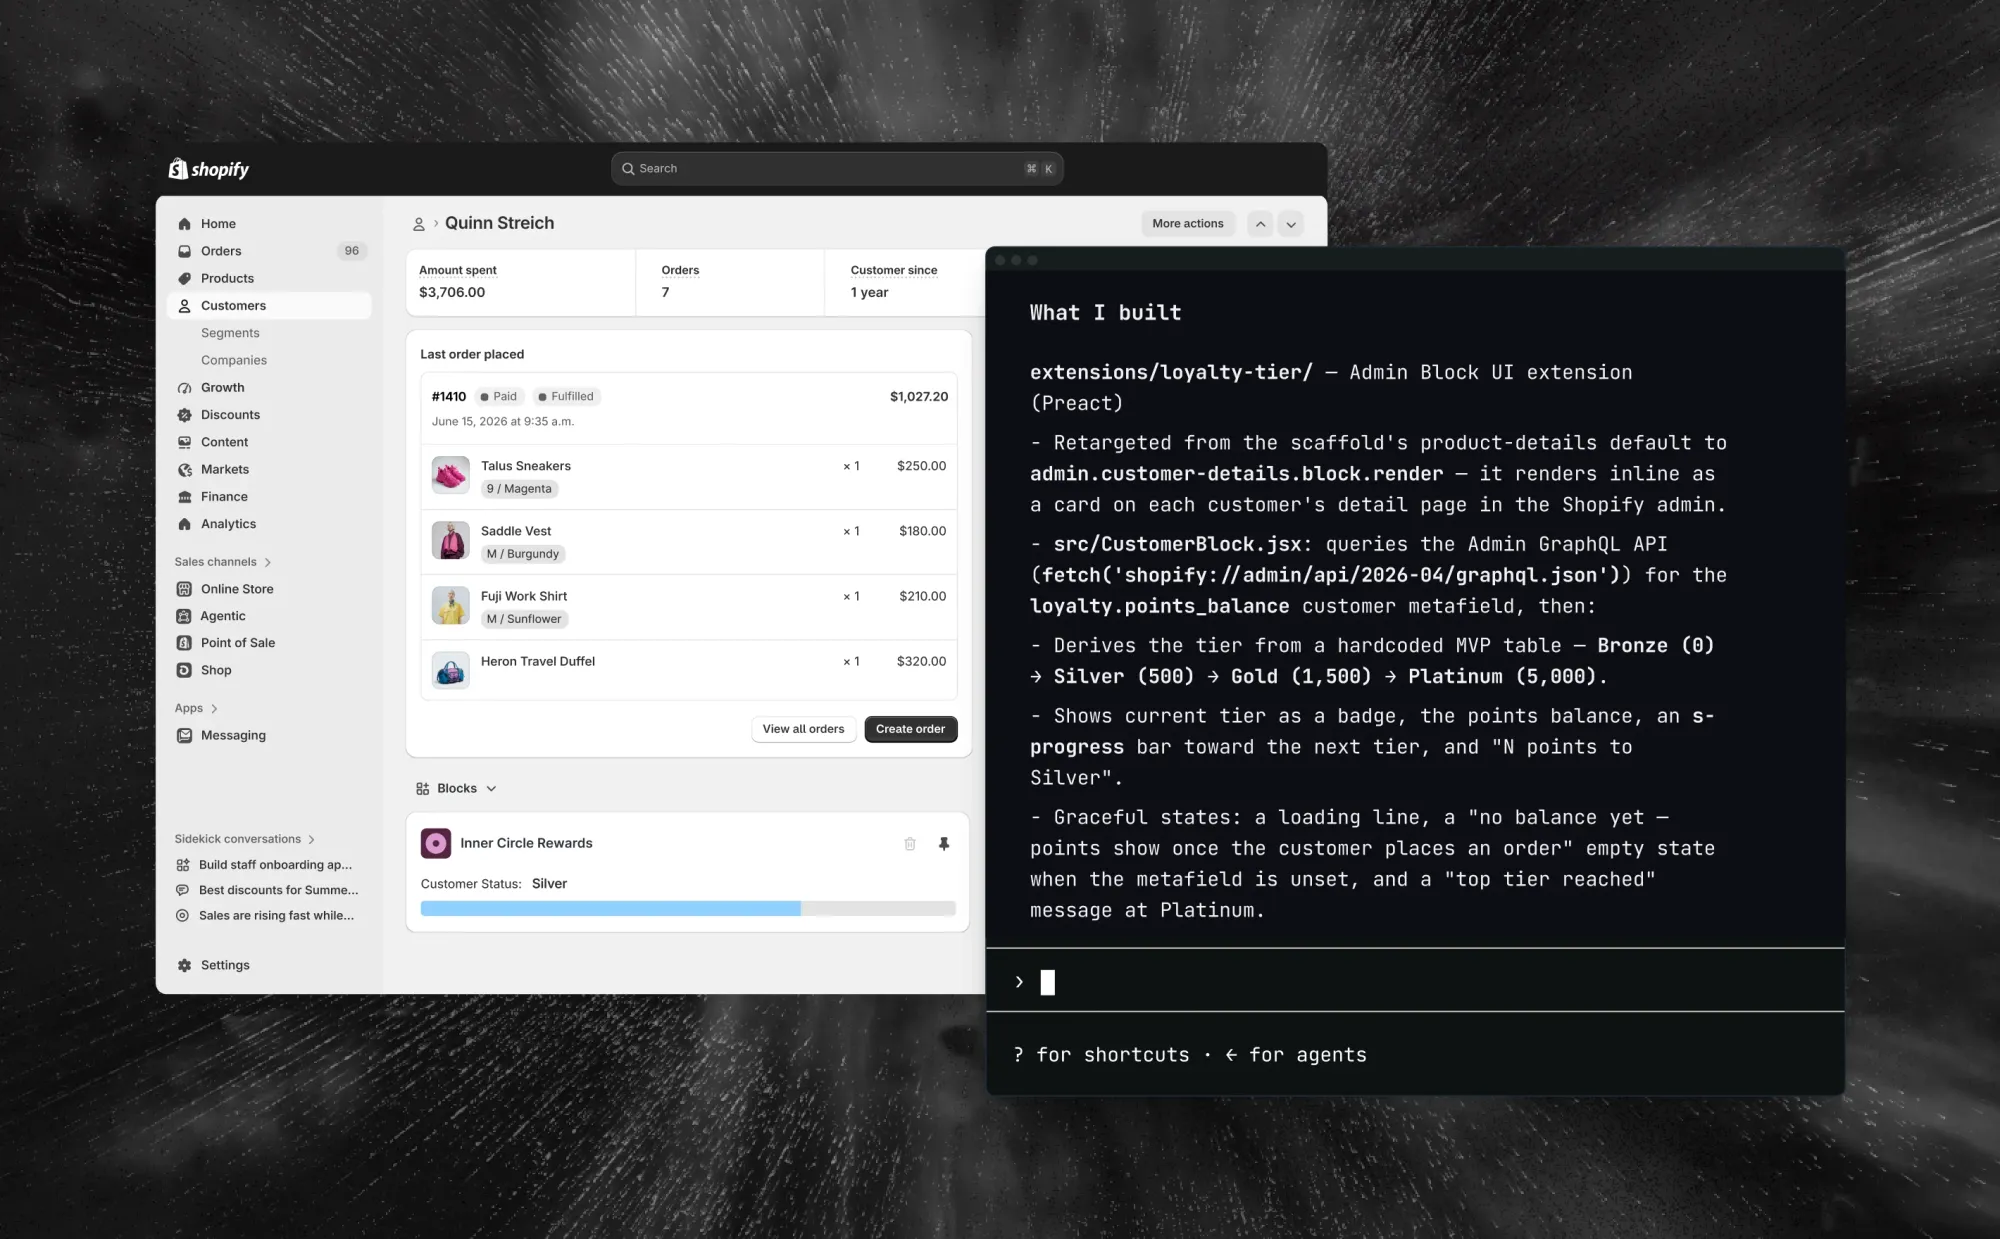Image resolution: width=2000 pixels, height=1239 pixels.
Task: Click the Amount spent $3,706.00 value
Action: [x=452, y=293]
